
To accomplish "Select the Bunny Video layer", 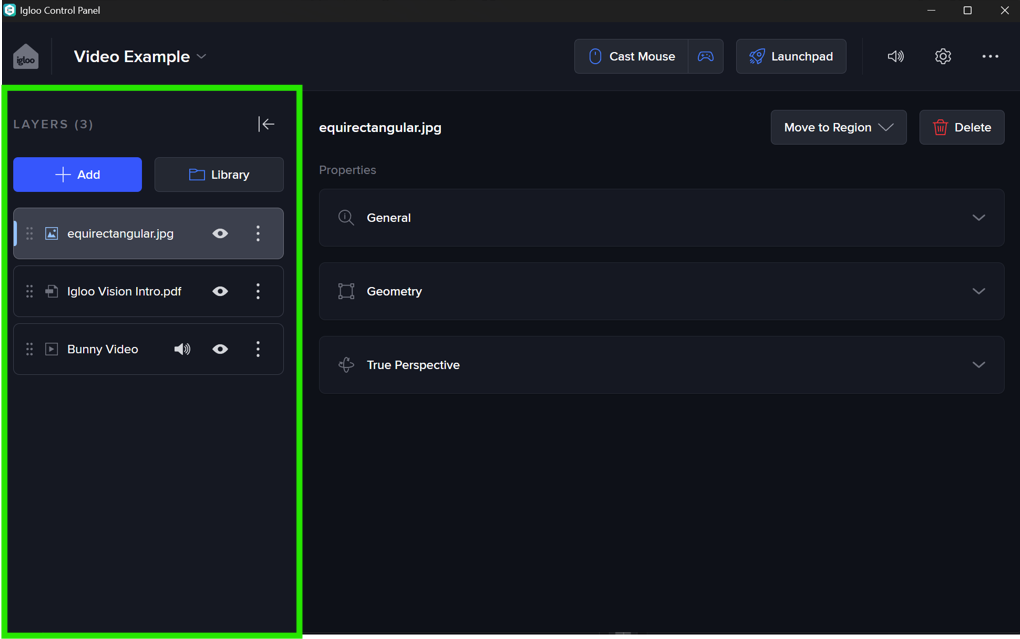I will 103,349.
